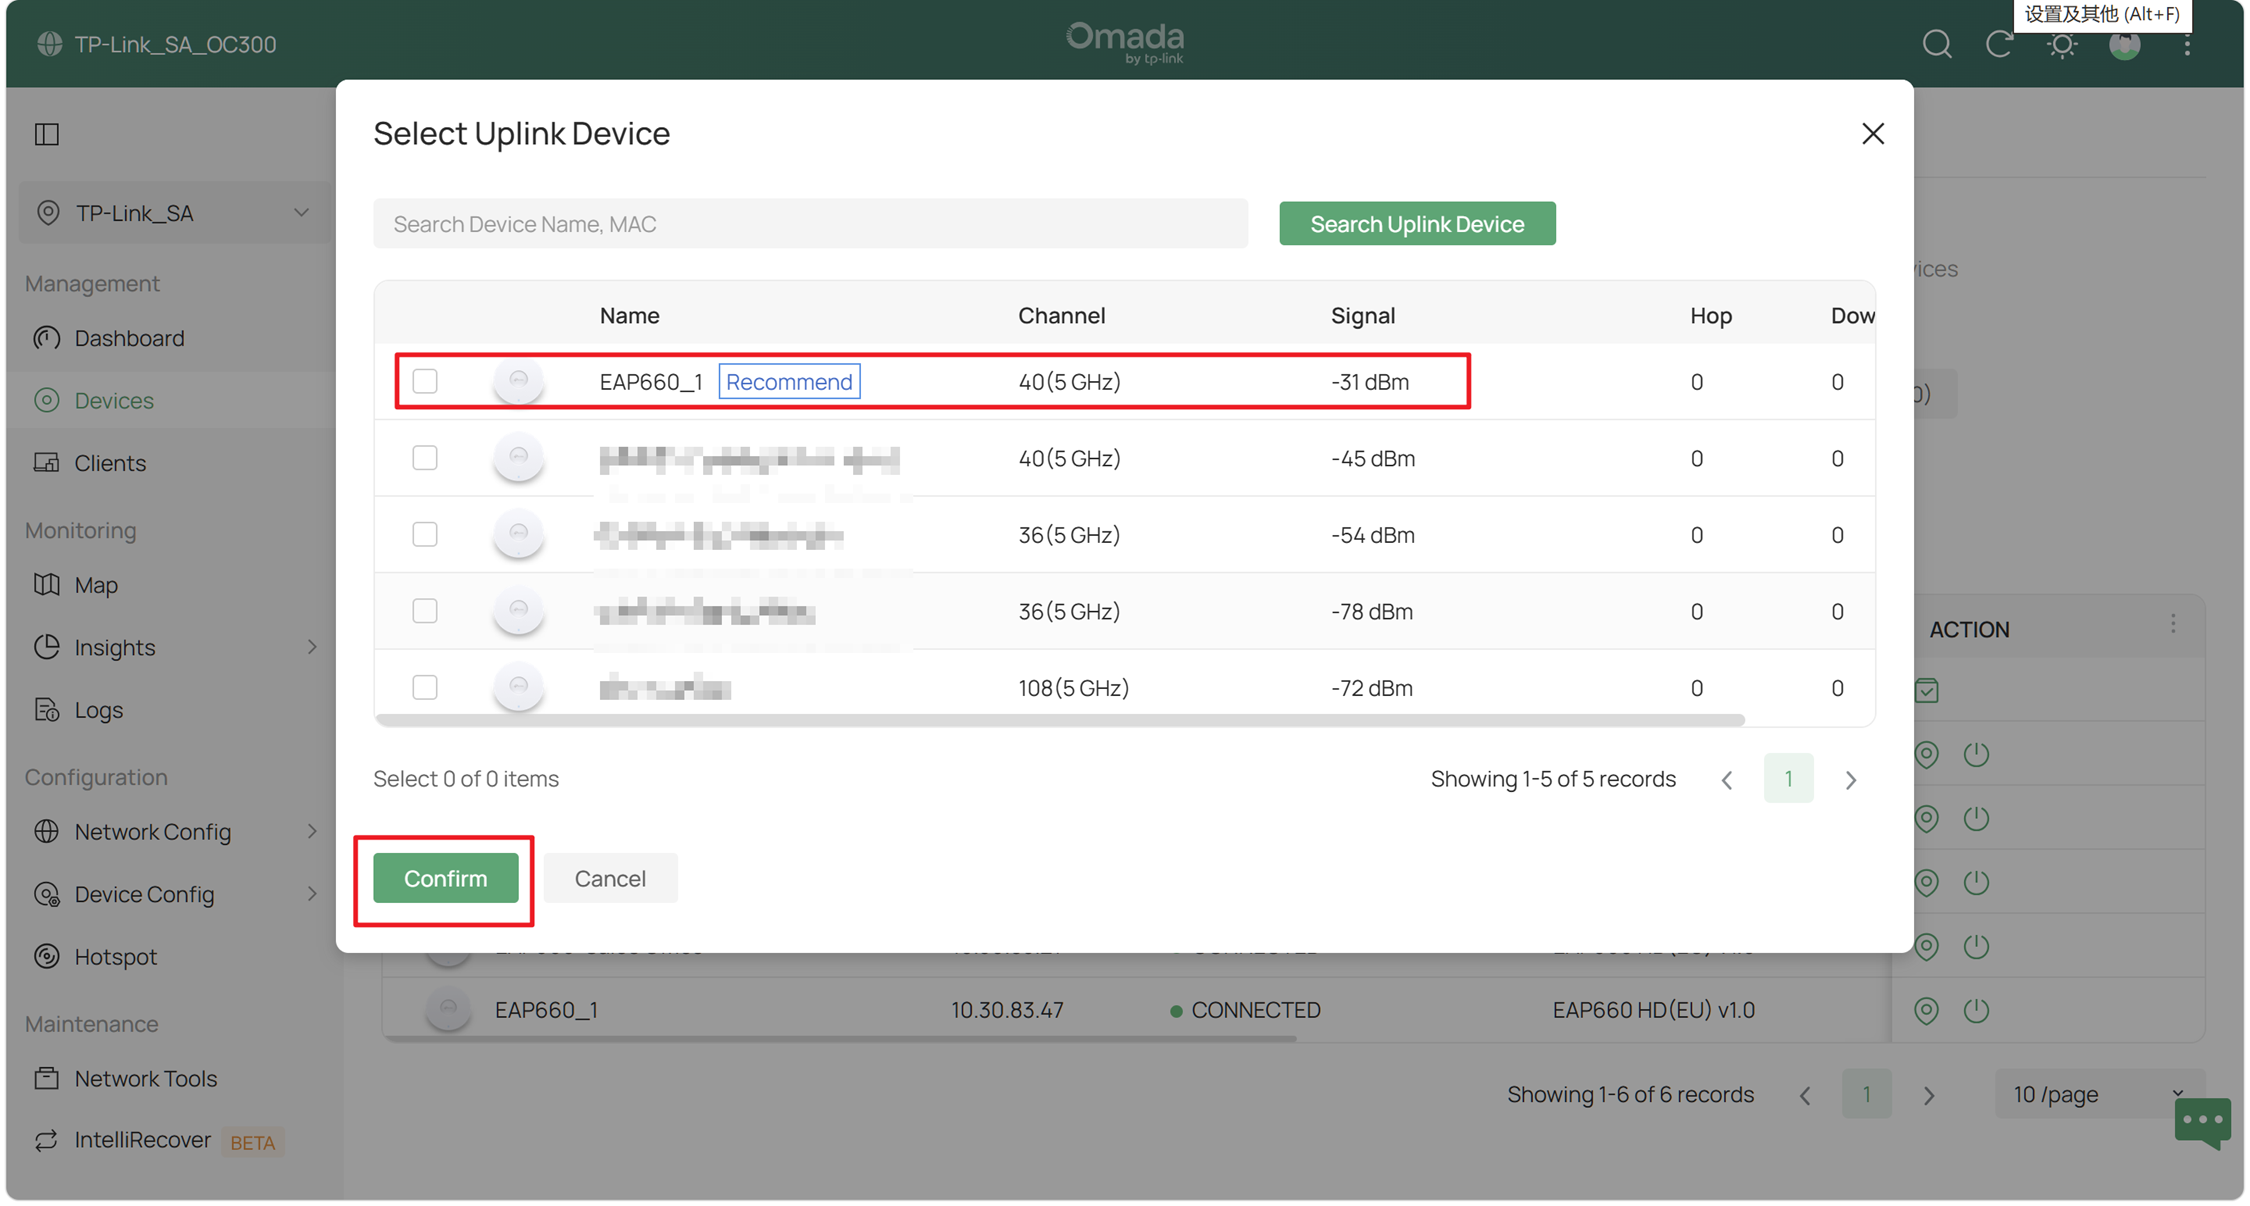Viewport: 2250px width, 1206px height.
Task: Click the device icon in EAP660_1 uplink row
Action: coord(518,381)
